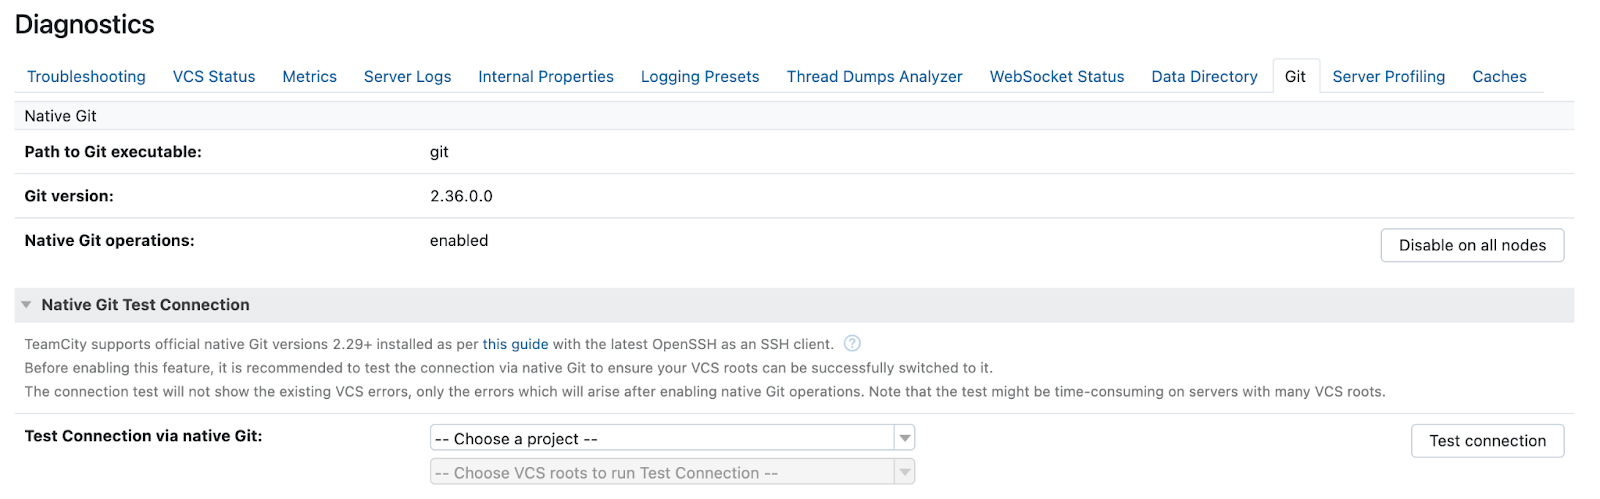Open the Data Directory tab
The image size is (1600, 499).
[x=1204, y=76]
